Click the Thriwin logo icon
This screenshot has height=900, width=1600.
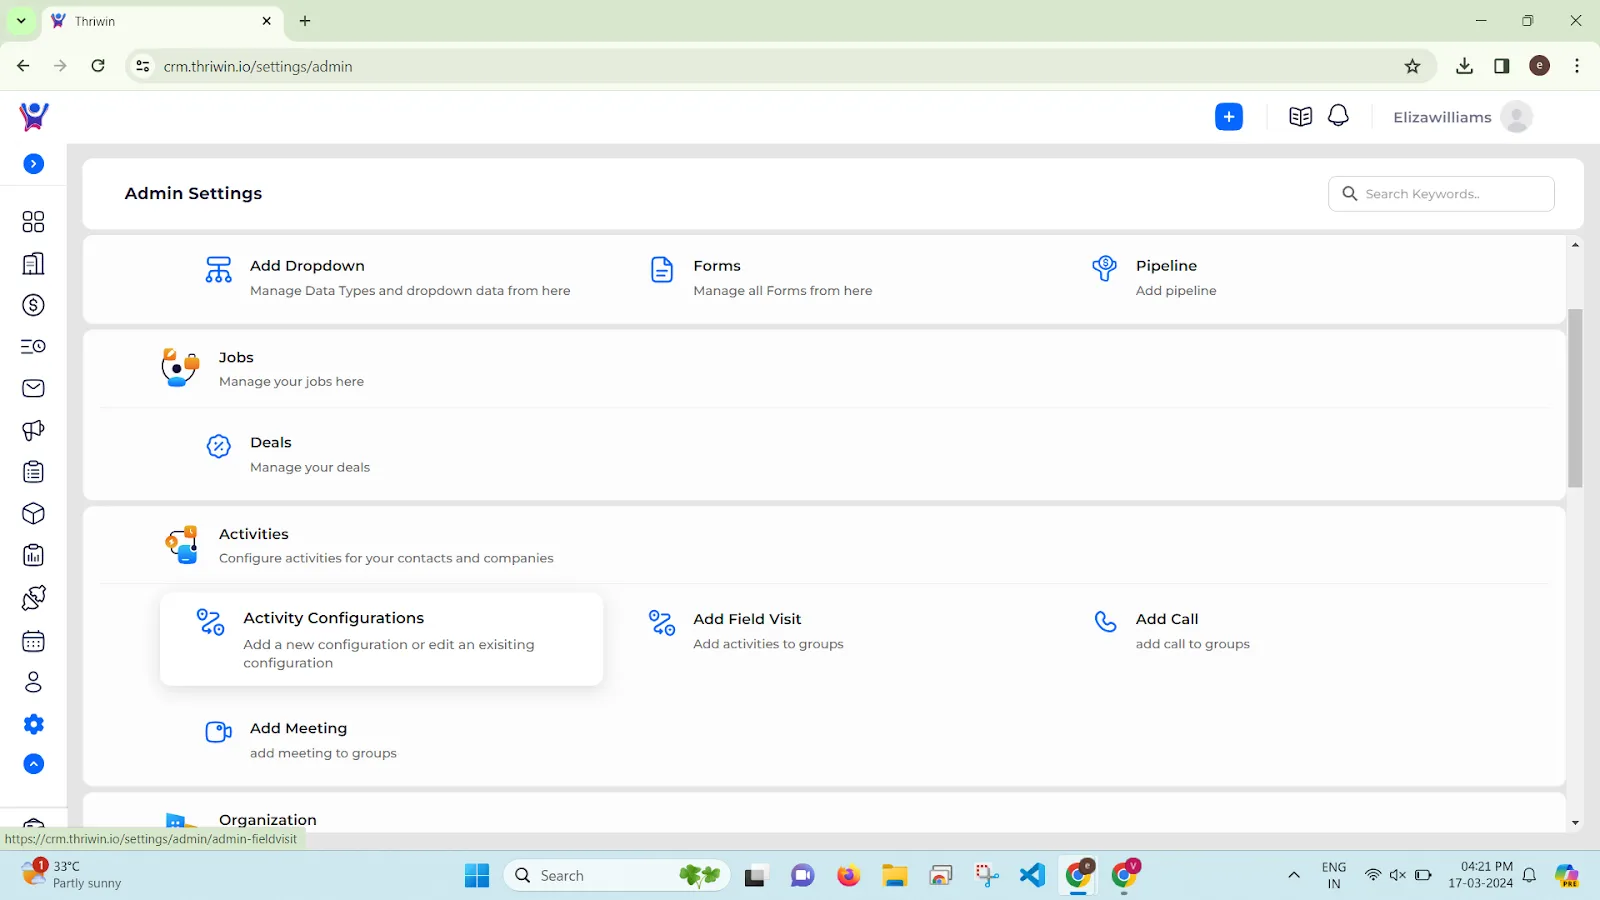(x=34, y=117)
